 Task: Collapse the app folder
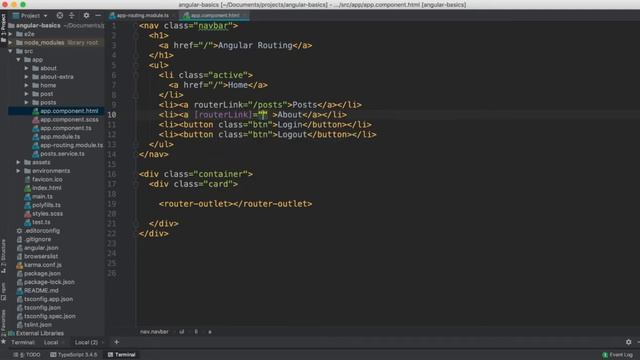pos(18,60)
